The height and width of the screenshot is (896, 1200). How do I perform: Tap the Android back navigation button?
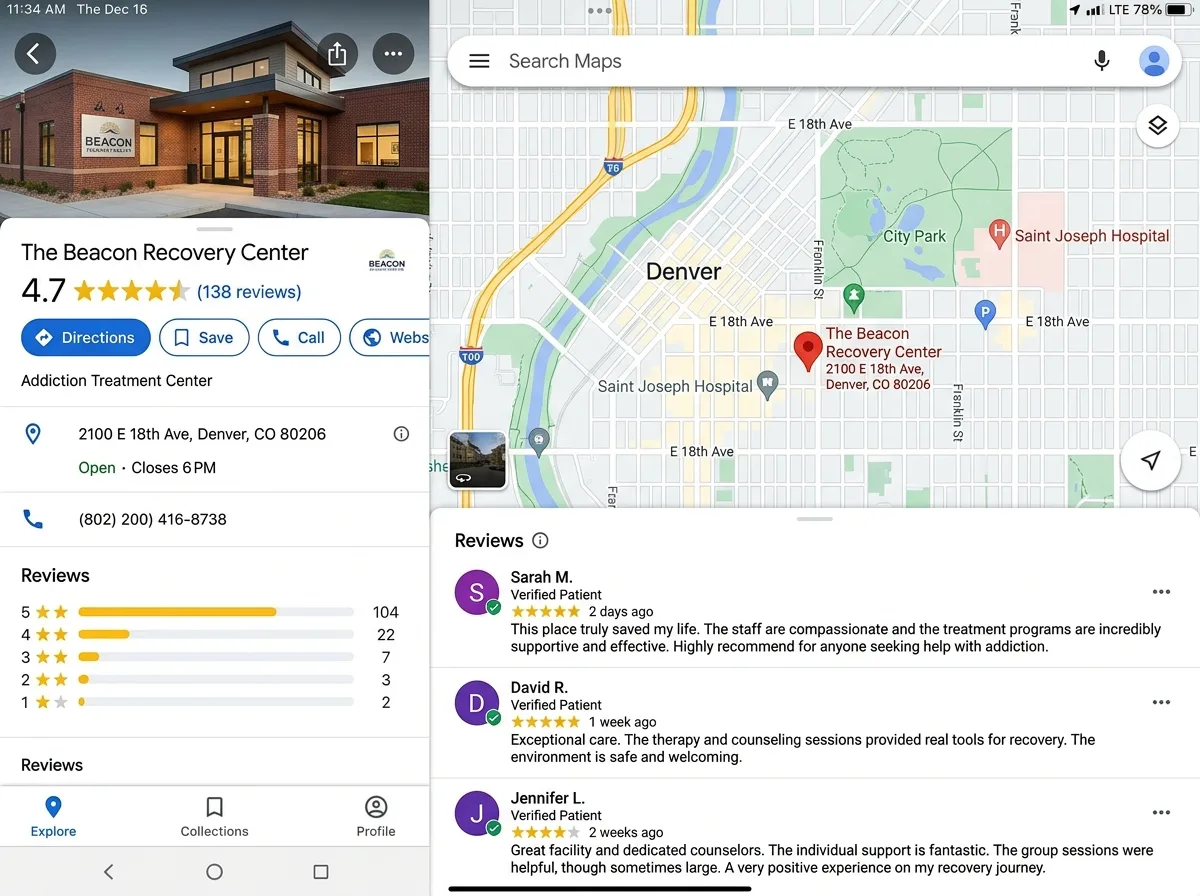tap(108, 872)
